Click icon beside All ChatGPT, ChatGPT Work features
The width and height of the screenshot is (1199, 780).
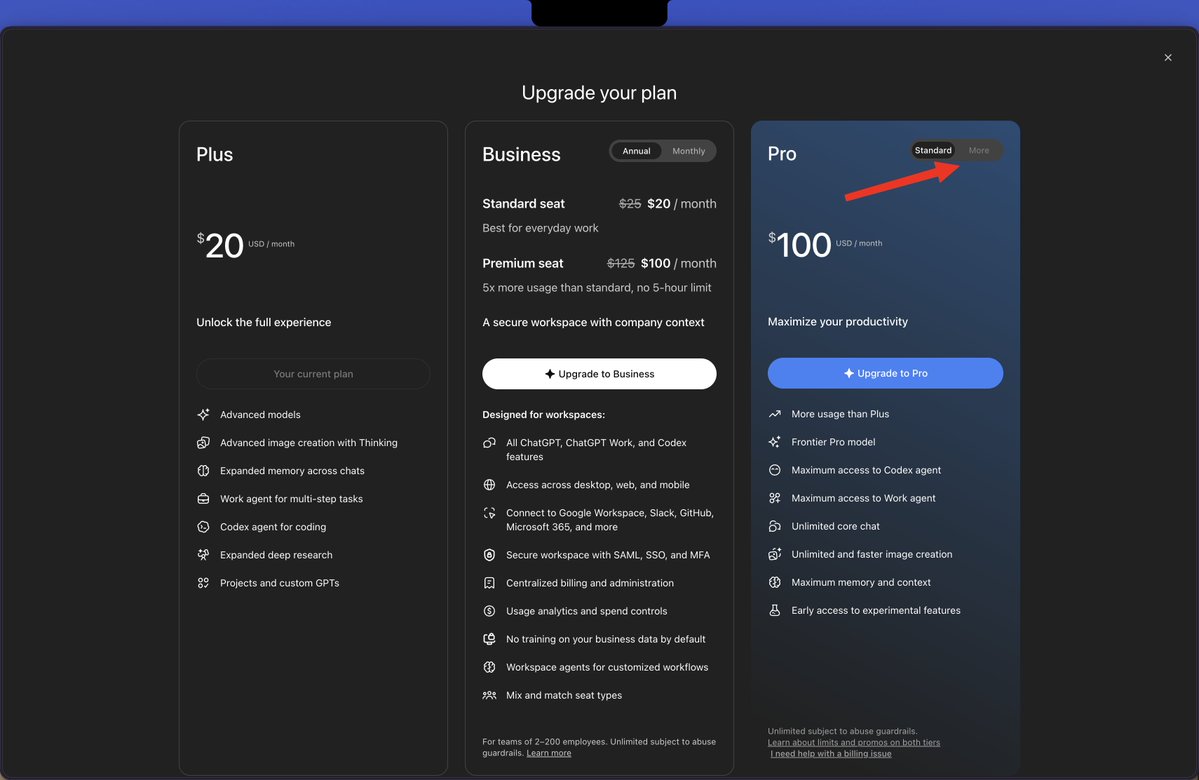pyautogui.click(x=489, y=443)
